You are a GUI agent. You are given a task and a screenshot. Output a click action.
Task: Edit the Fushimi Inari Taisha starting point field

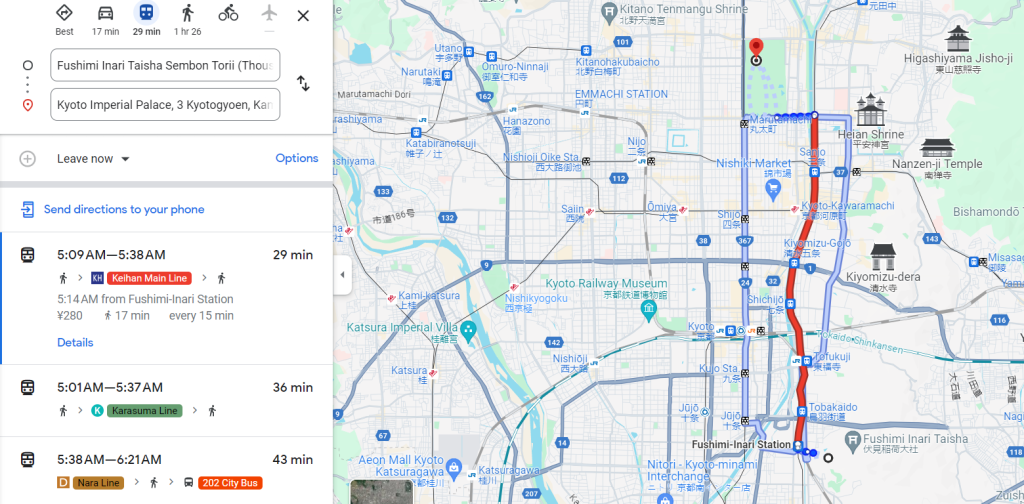pos(165,65)
